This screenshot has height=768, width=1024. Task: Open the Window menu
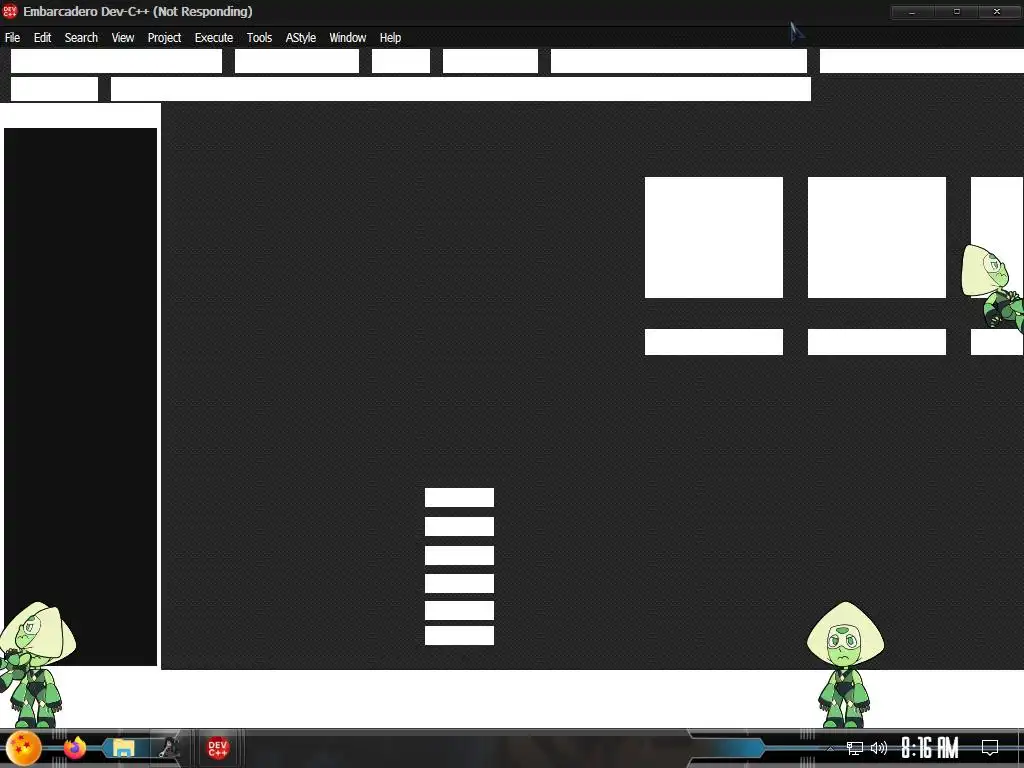coord(347,38)
